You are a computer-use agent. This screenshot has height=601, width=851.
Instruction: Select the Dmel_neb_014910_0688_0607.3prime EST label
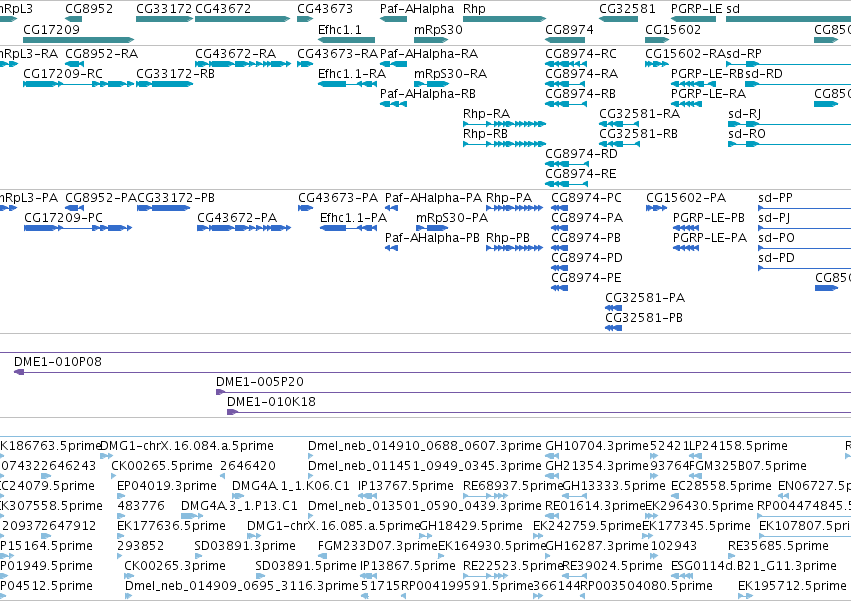click(x=425, y=446)
